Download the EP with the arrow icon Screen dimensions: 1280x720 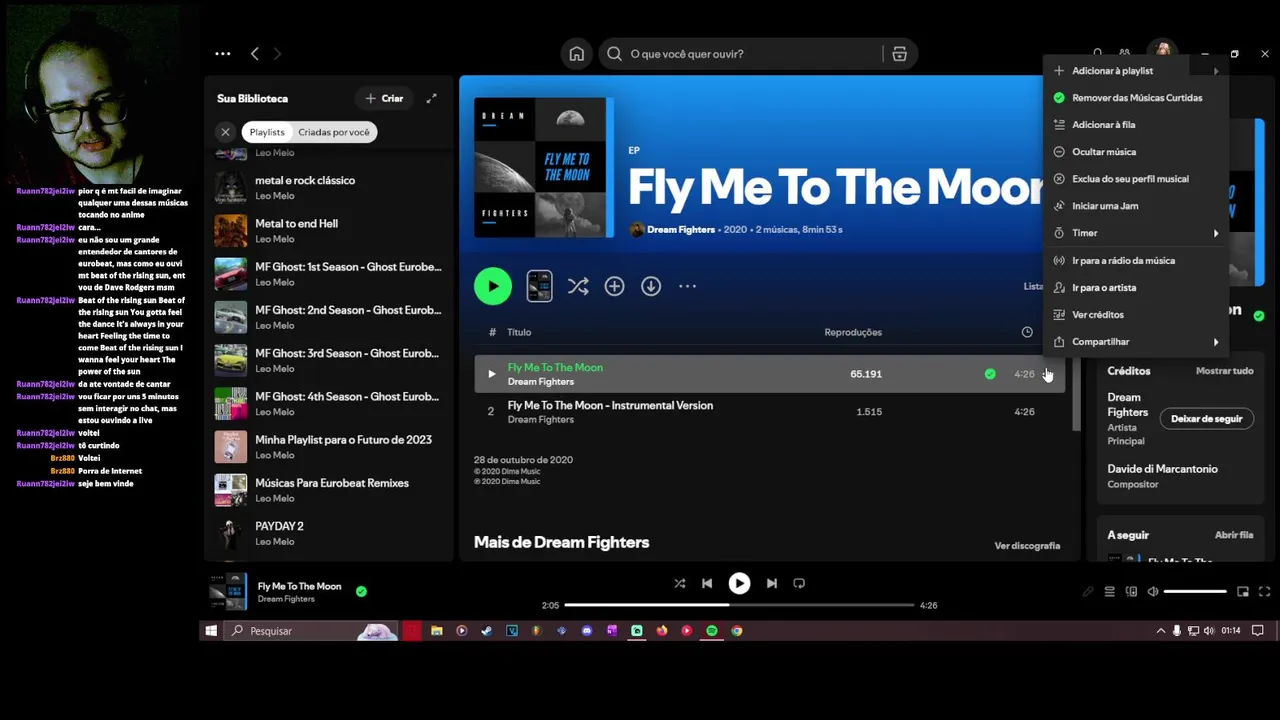click(x=651, y=286)
